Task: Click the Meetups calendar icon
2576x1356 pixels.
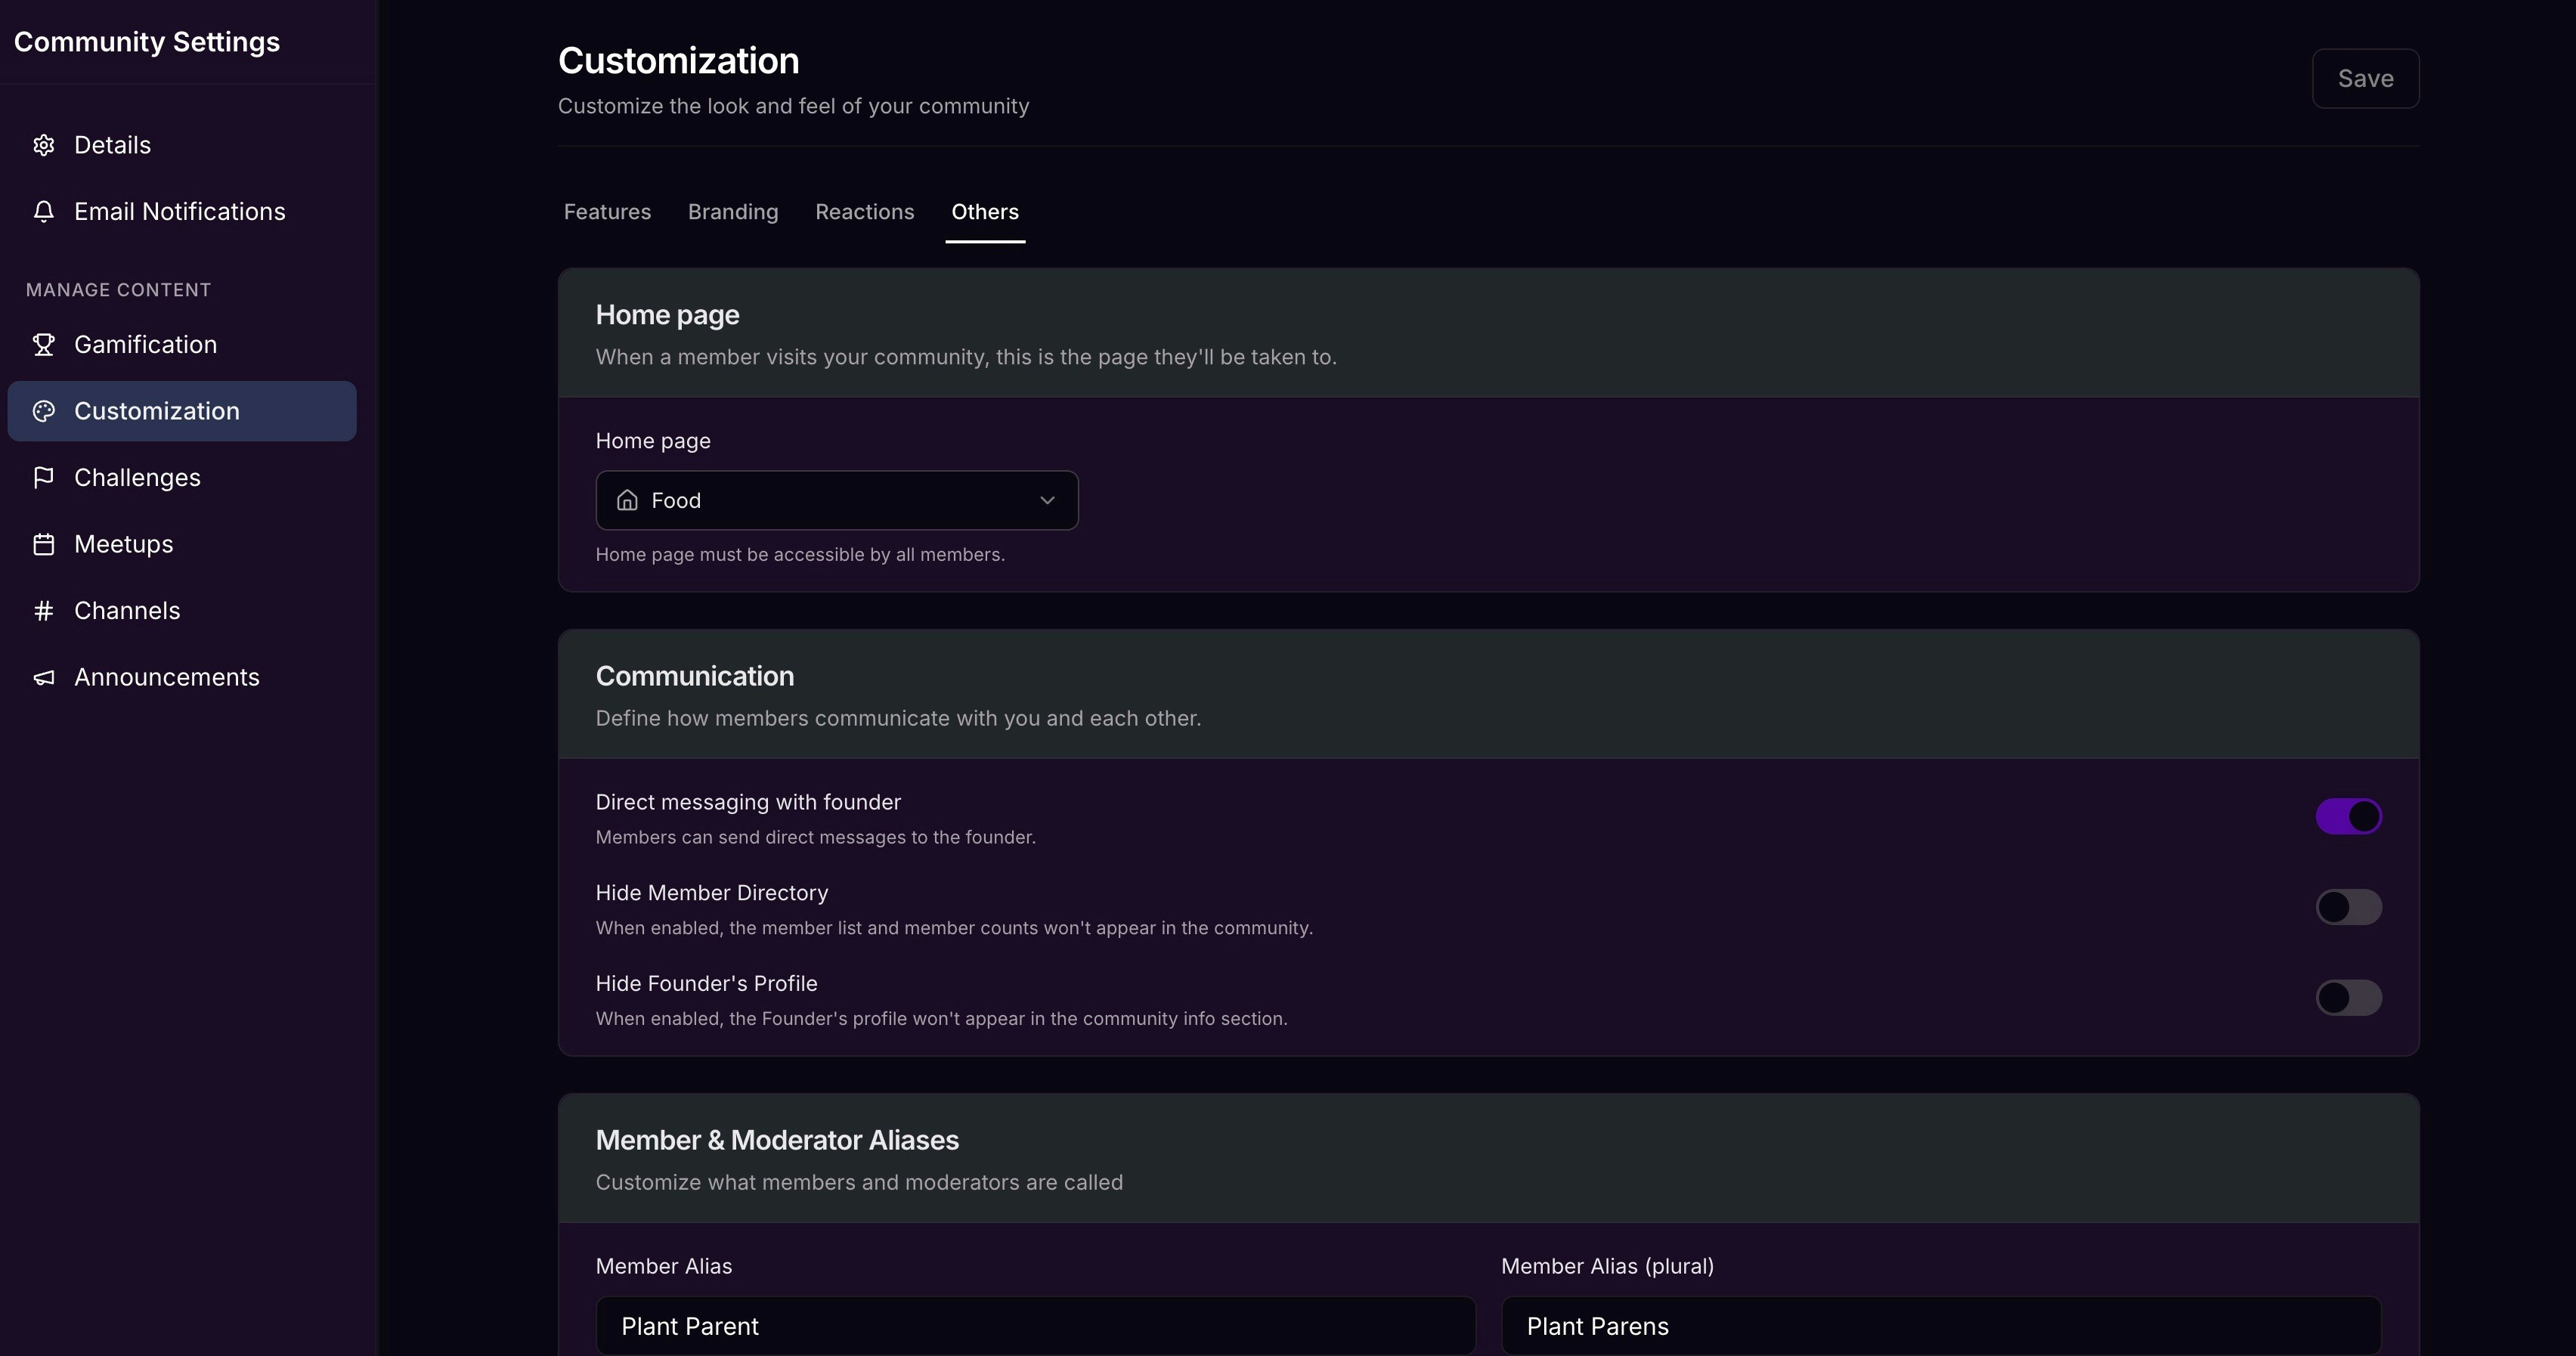Action: coord(43,544)
